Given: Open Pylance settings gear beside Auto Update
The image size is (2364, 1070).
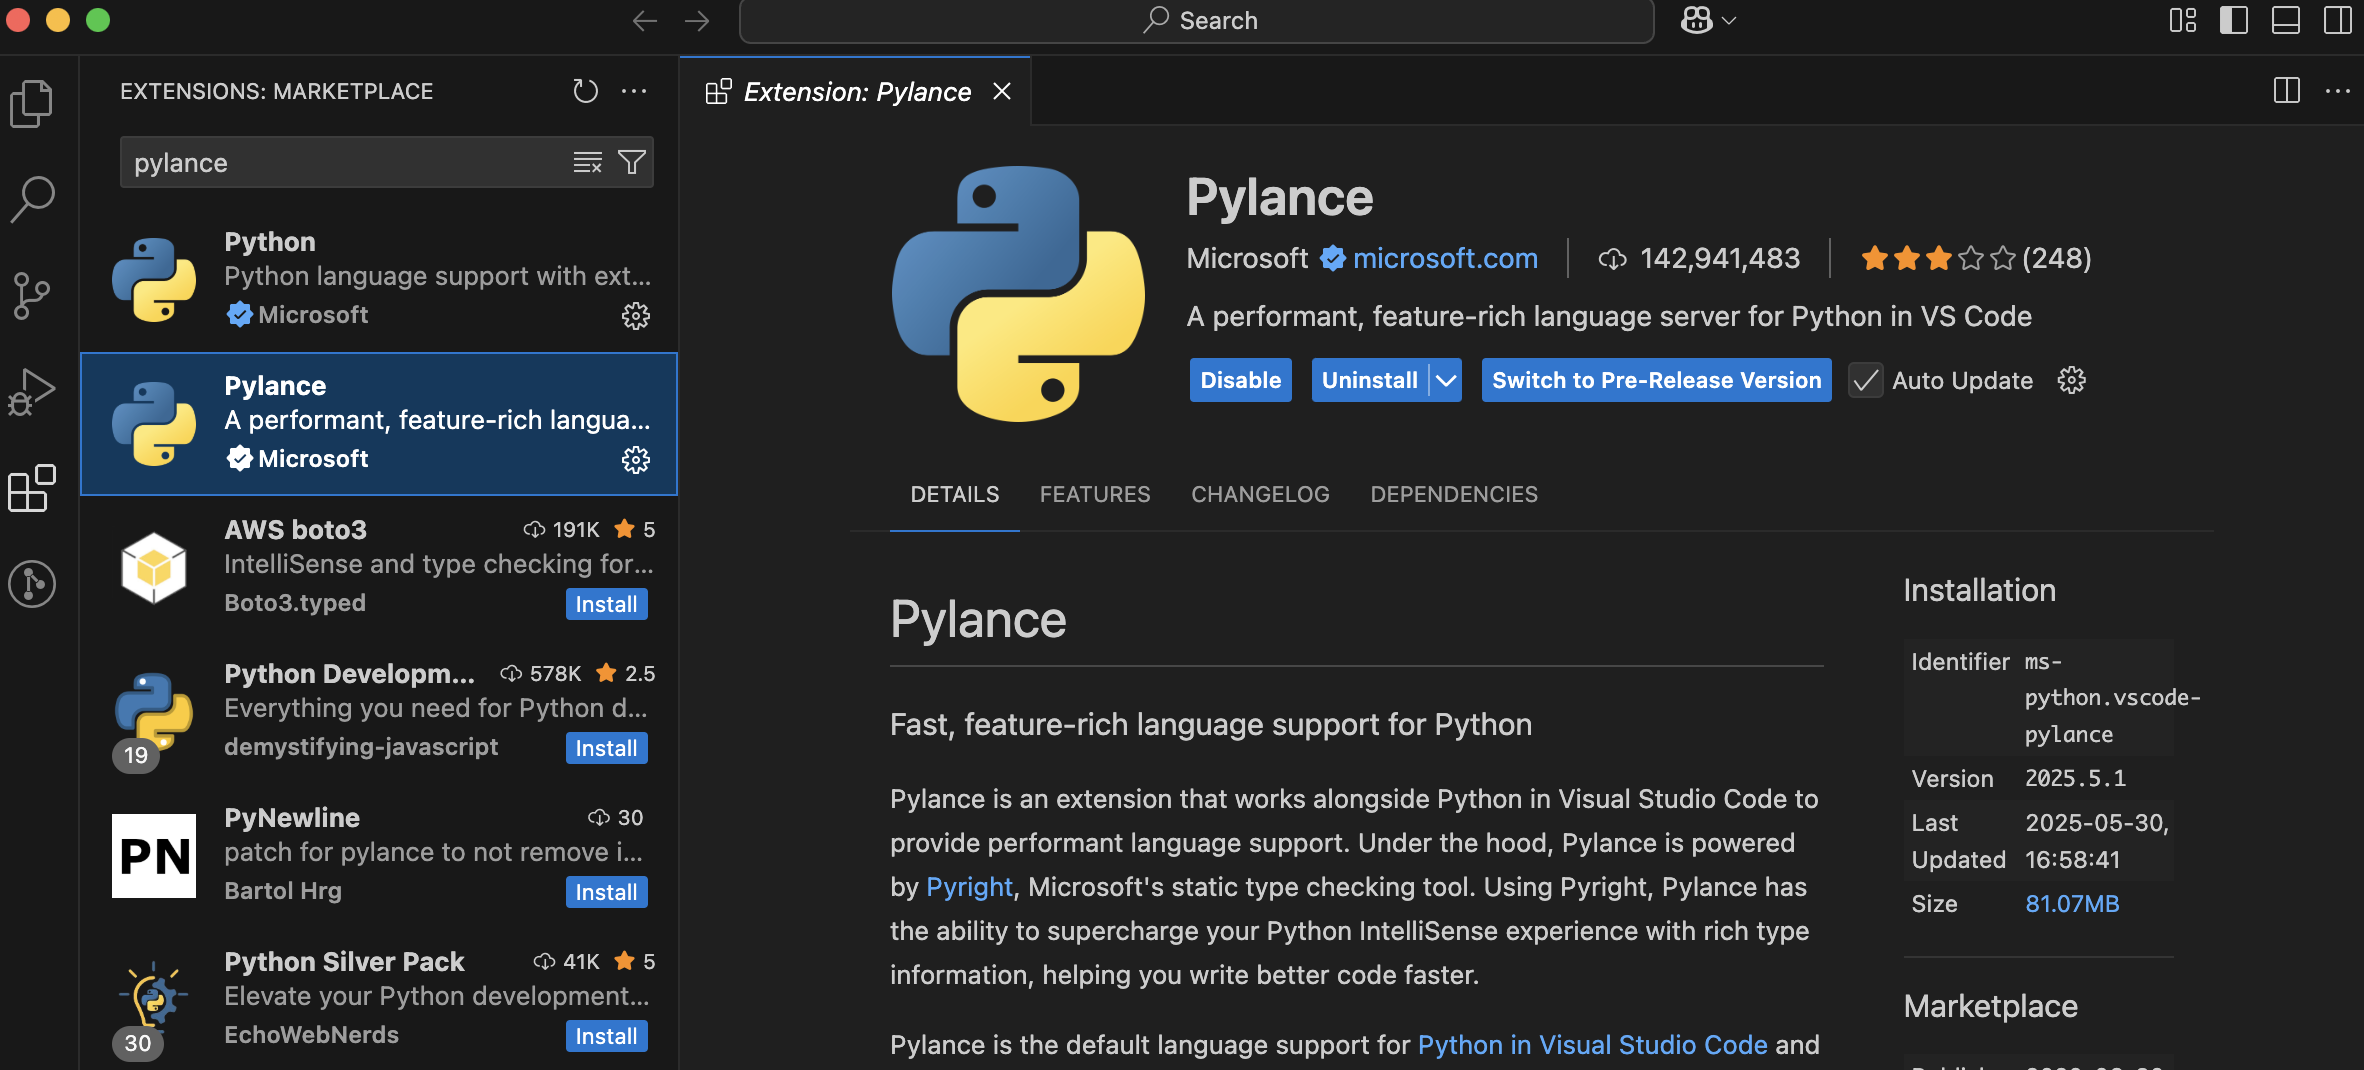Looking at the screenshot, I should [x=2072, y=380].
